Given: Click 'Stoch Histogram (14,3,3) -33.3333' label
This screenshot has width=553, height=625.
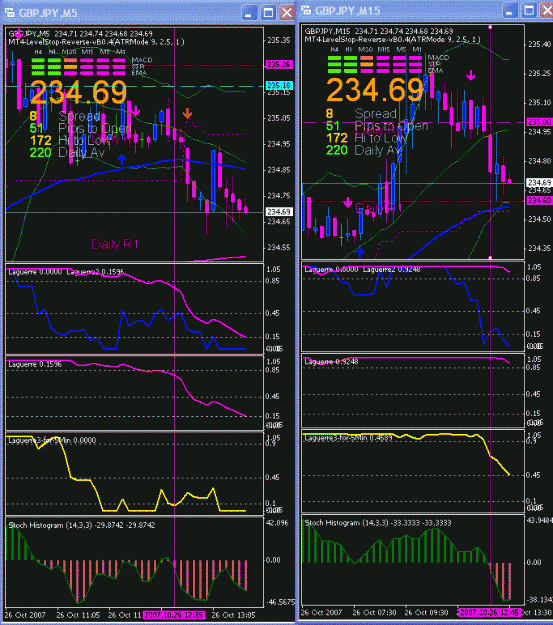Looking at the screenshot, I should [x=378, y=523].
